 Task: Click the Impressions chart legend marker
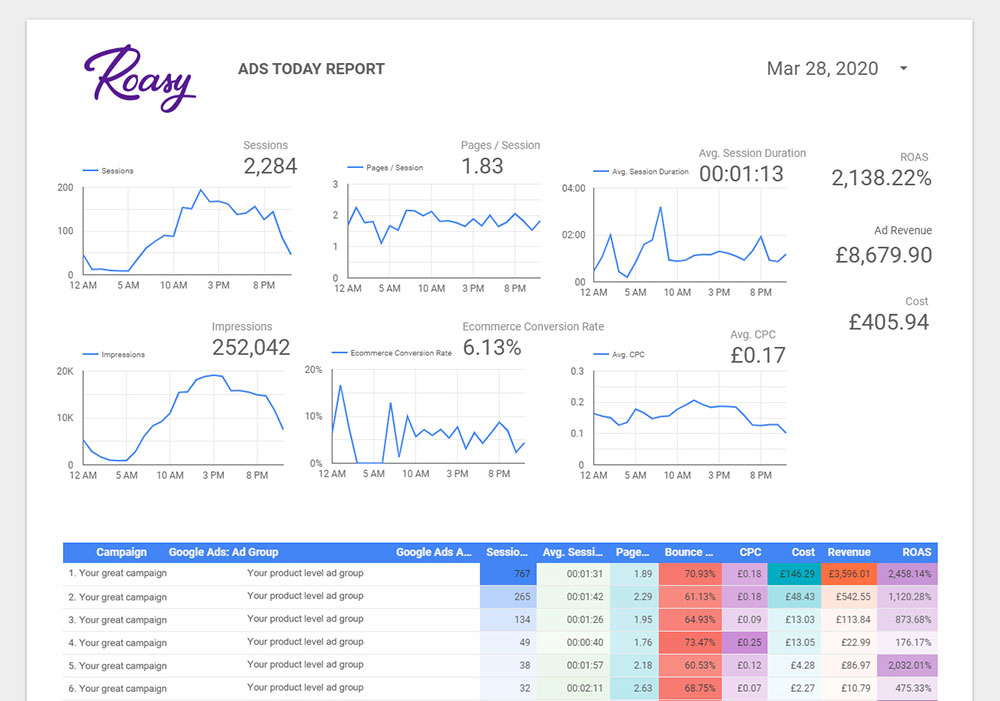coord(90,355)
